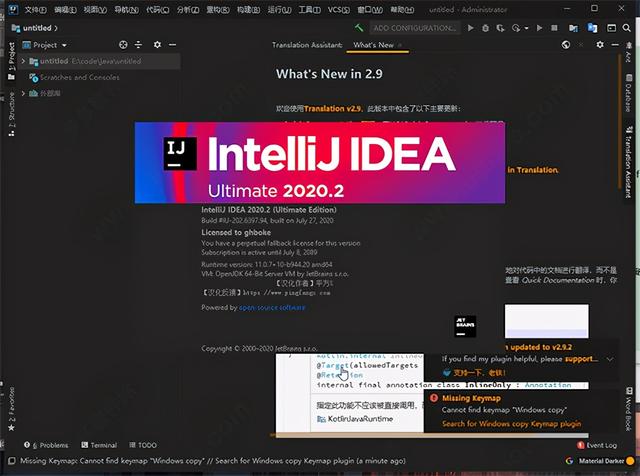Image resolution: width=640 pixels, height=476 pixels.
Task: Click the globe open-in-browser icon
Action: pyautogui.click(x=566, y=44)
